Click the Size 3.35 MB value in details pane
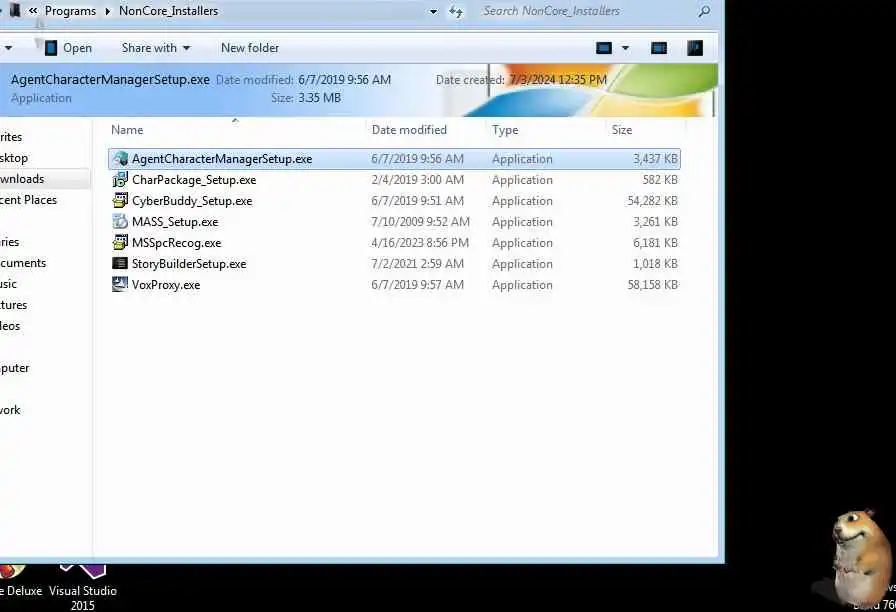Viewport: 896px width, 612px height. (x=319, y=98)
